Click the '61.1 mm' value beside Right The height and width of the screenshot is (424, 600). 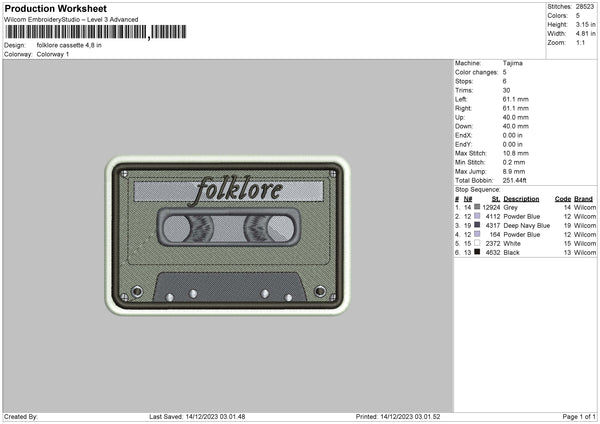515,108
